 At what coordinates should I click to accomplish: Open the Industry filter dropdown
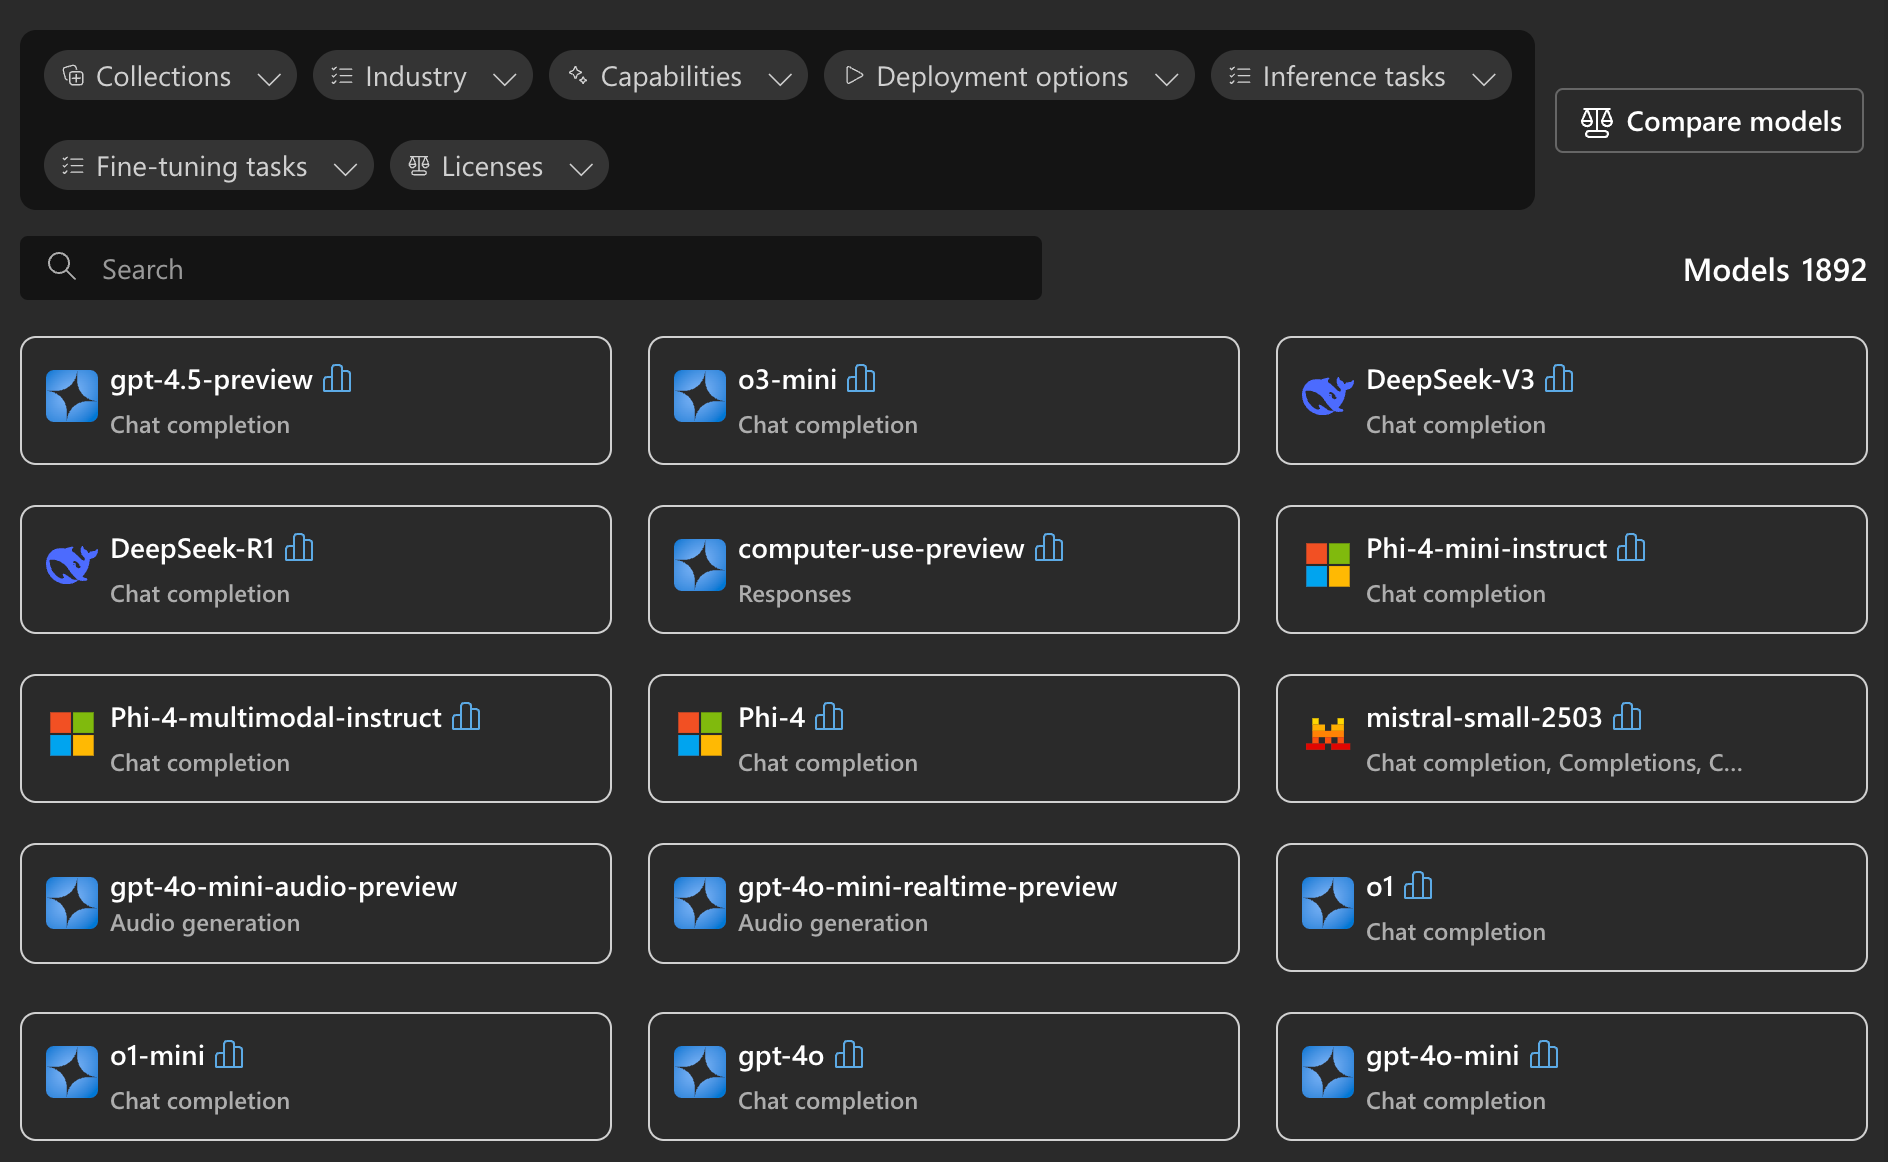point(423,76)
